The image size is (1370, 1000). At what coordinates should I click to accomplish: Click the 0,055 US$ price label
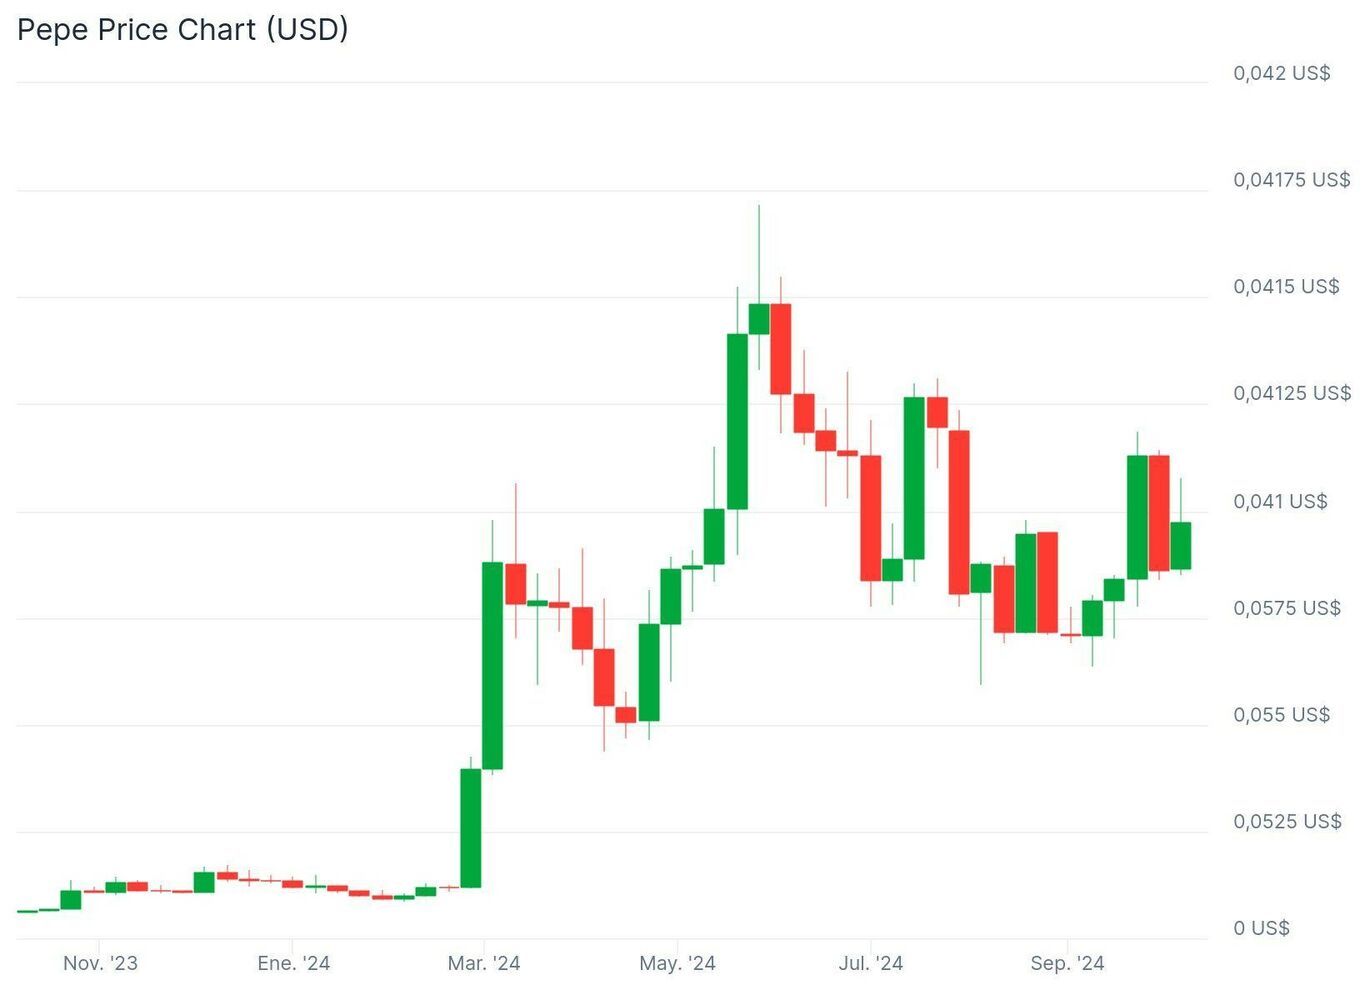tap(1281, 715)
